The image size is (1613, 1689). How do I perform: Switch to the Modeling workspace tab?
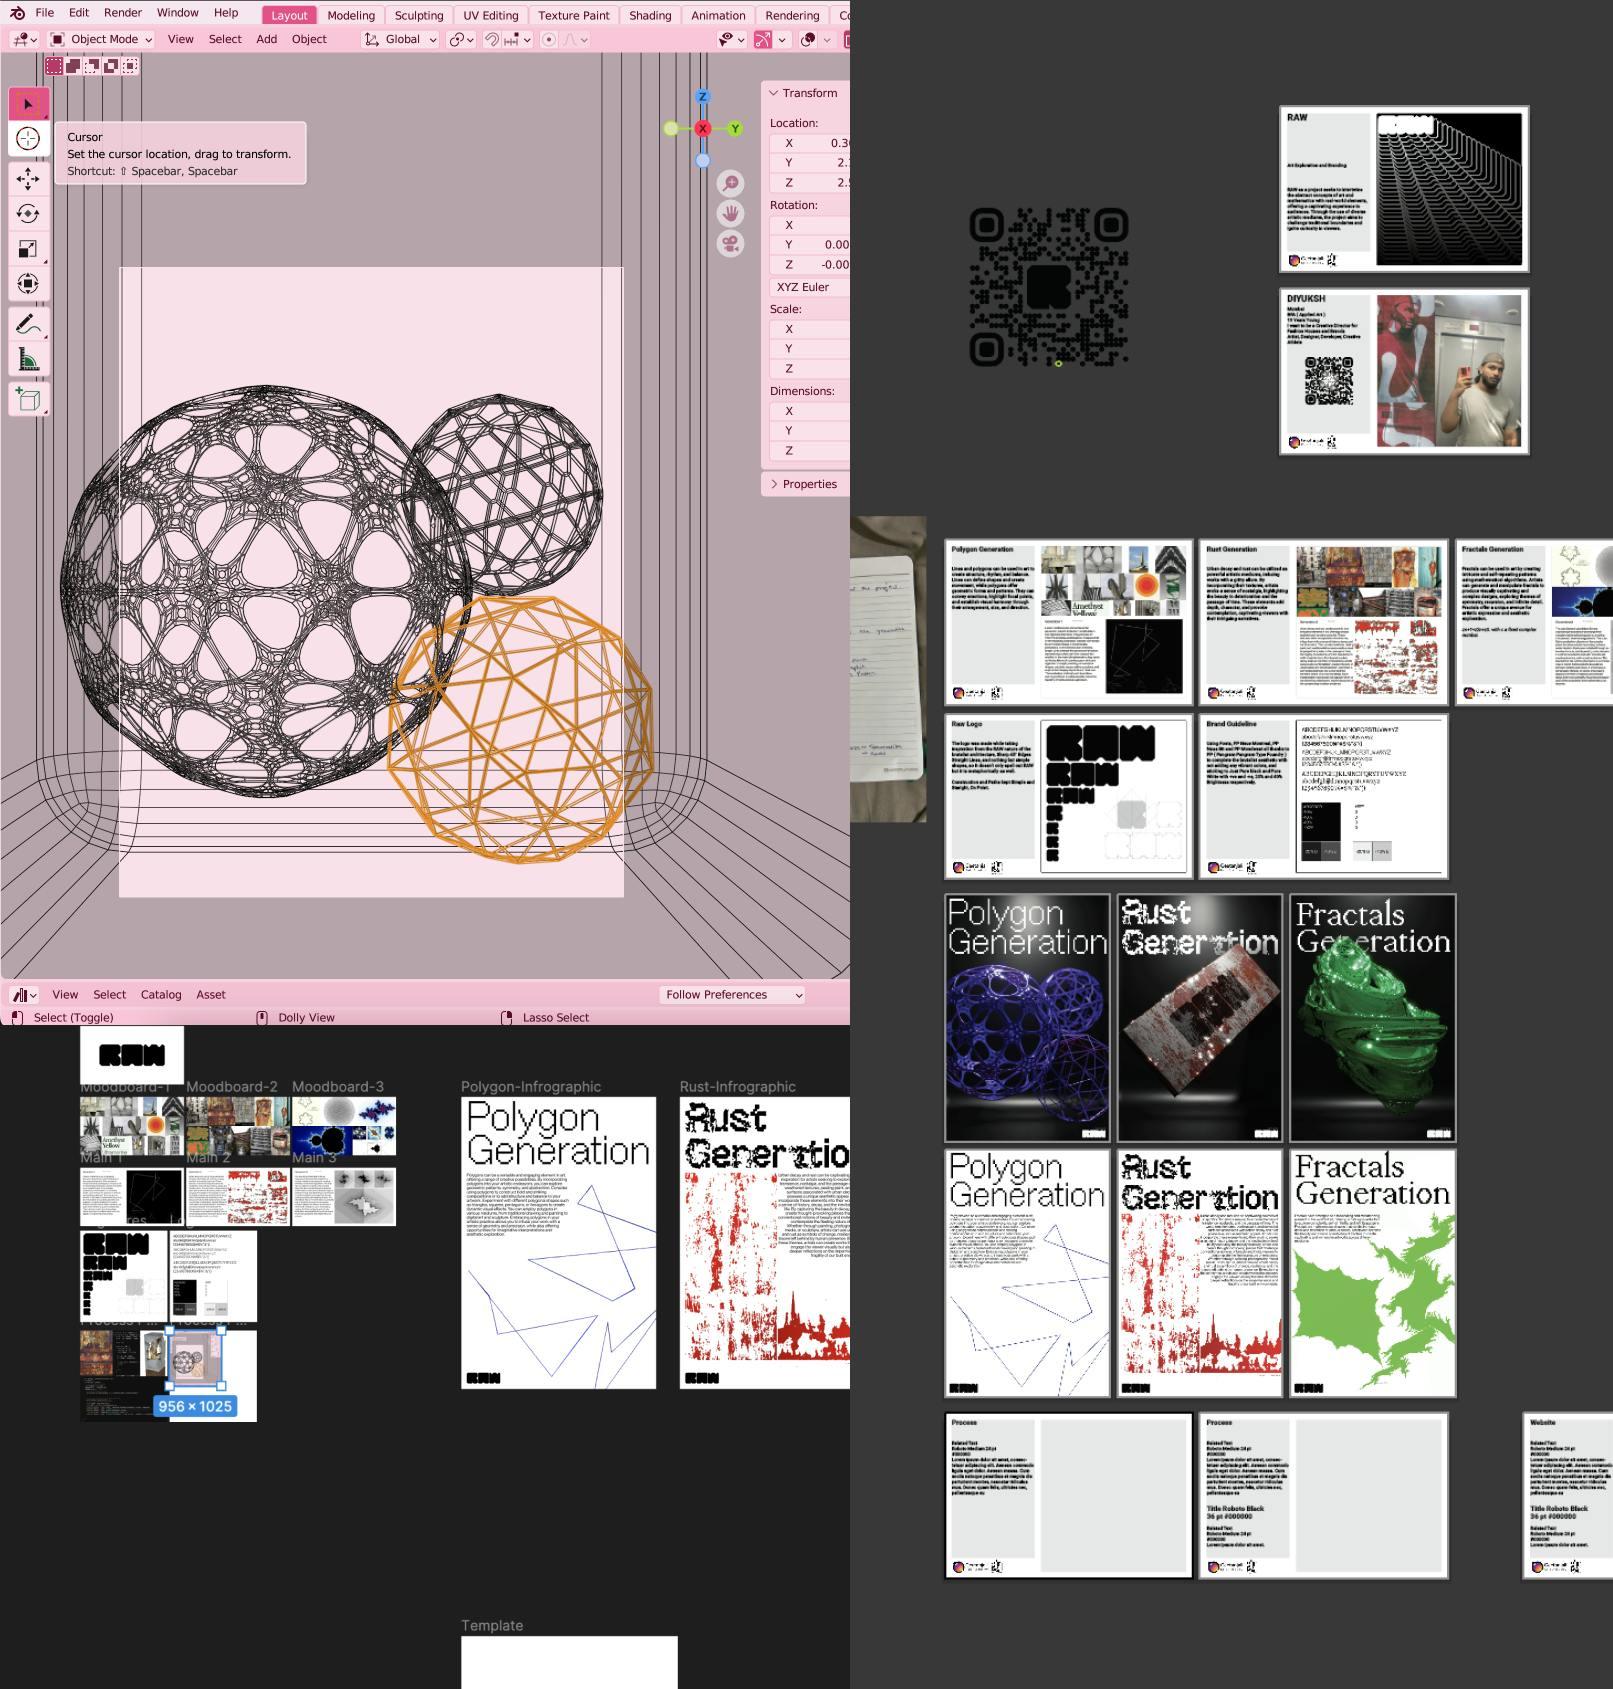click(351, 15)
